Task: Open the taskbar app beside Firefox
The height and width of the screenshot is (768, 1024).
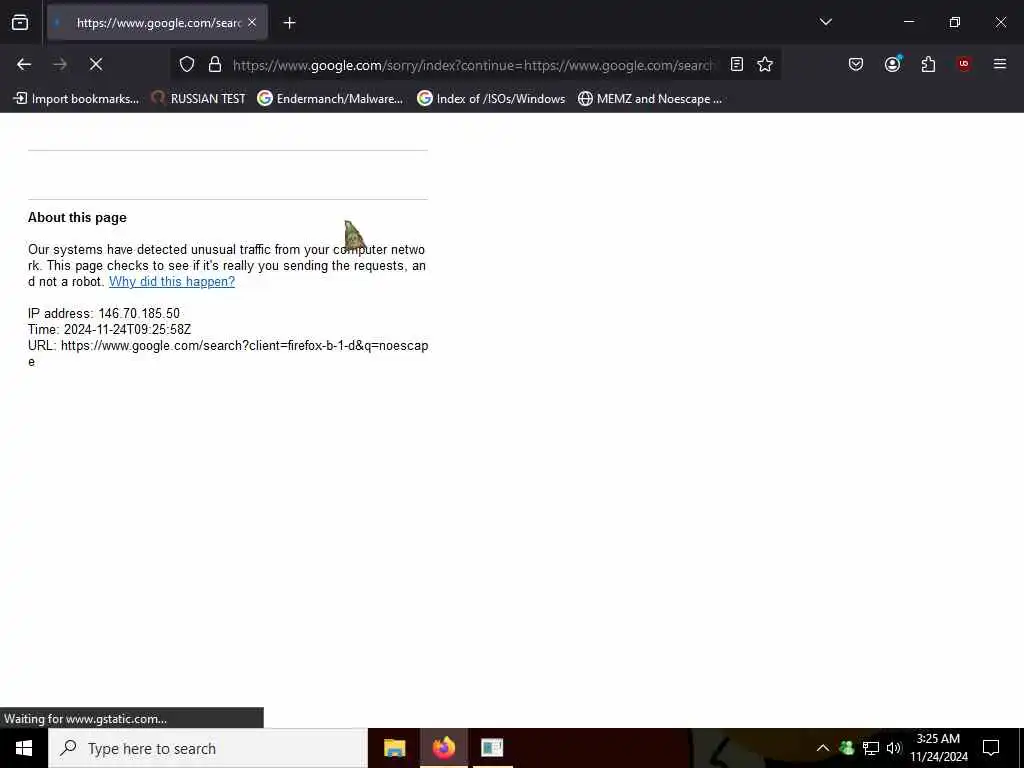Action: point(492,748)
